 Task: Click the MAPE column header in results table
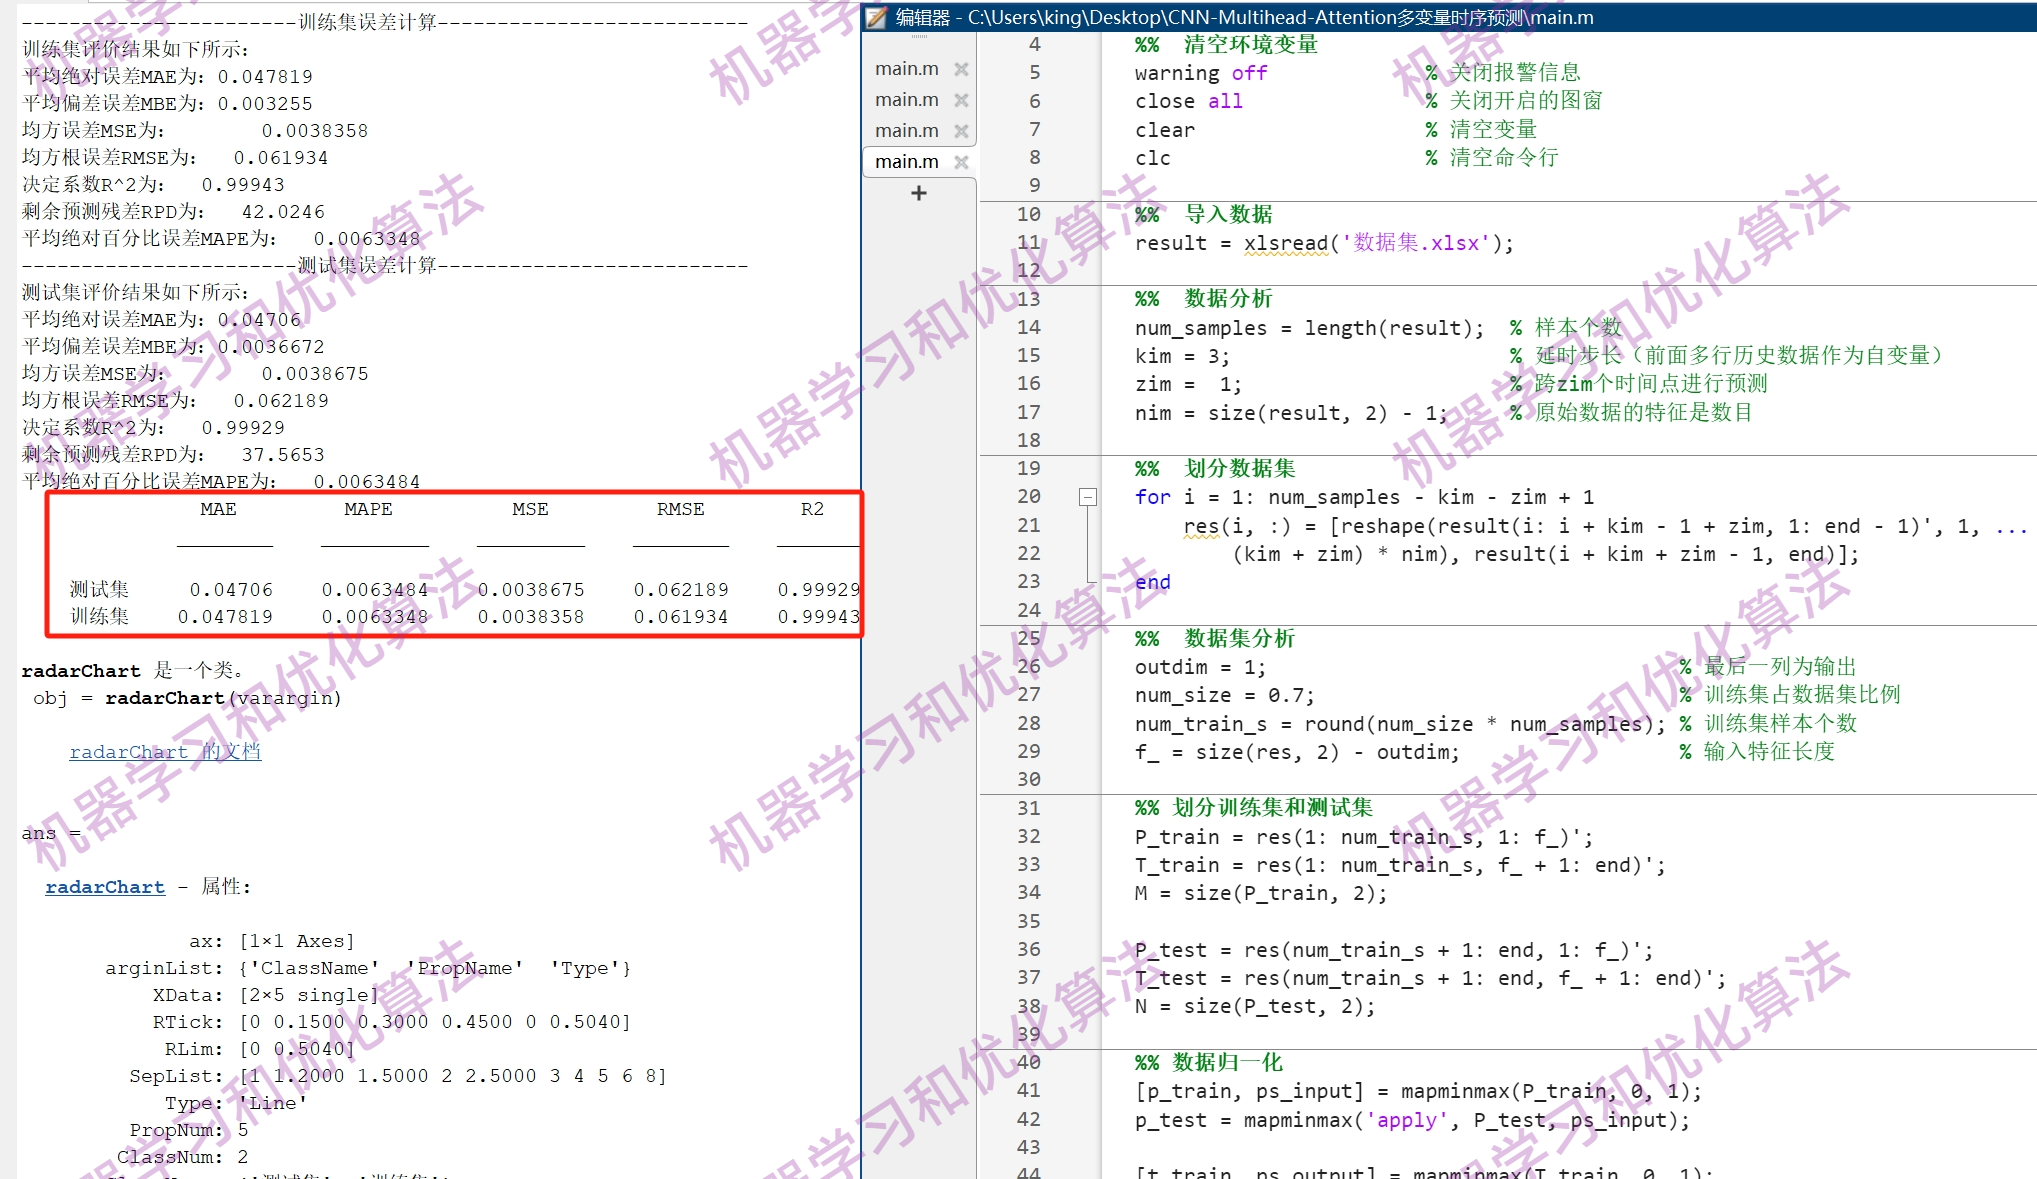[368, 509]
